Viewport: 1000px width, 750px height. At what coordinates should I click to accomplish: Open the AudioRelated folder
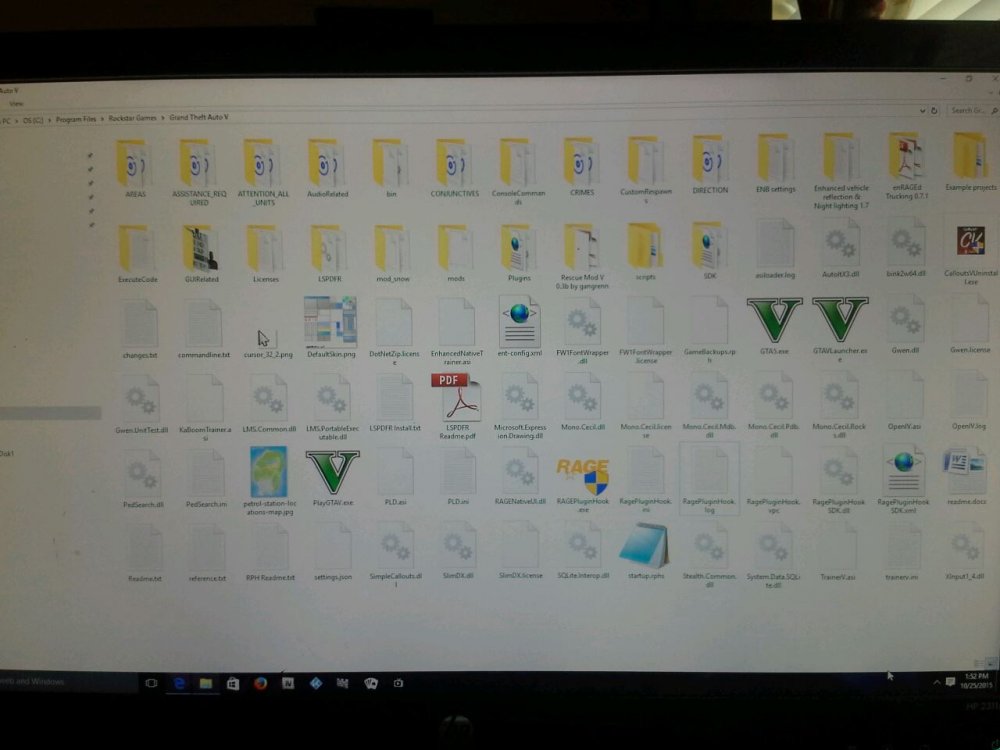click(327, 168)
